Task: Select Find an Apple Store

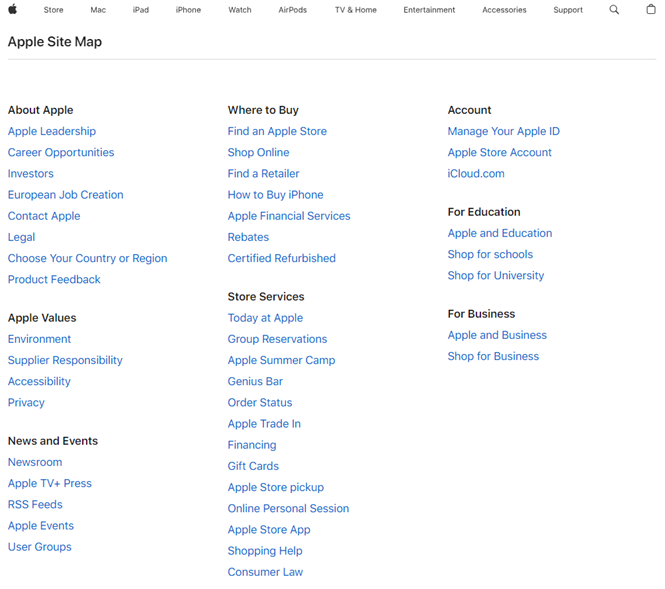Action: pyautogui.click(x=277, y=131)
